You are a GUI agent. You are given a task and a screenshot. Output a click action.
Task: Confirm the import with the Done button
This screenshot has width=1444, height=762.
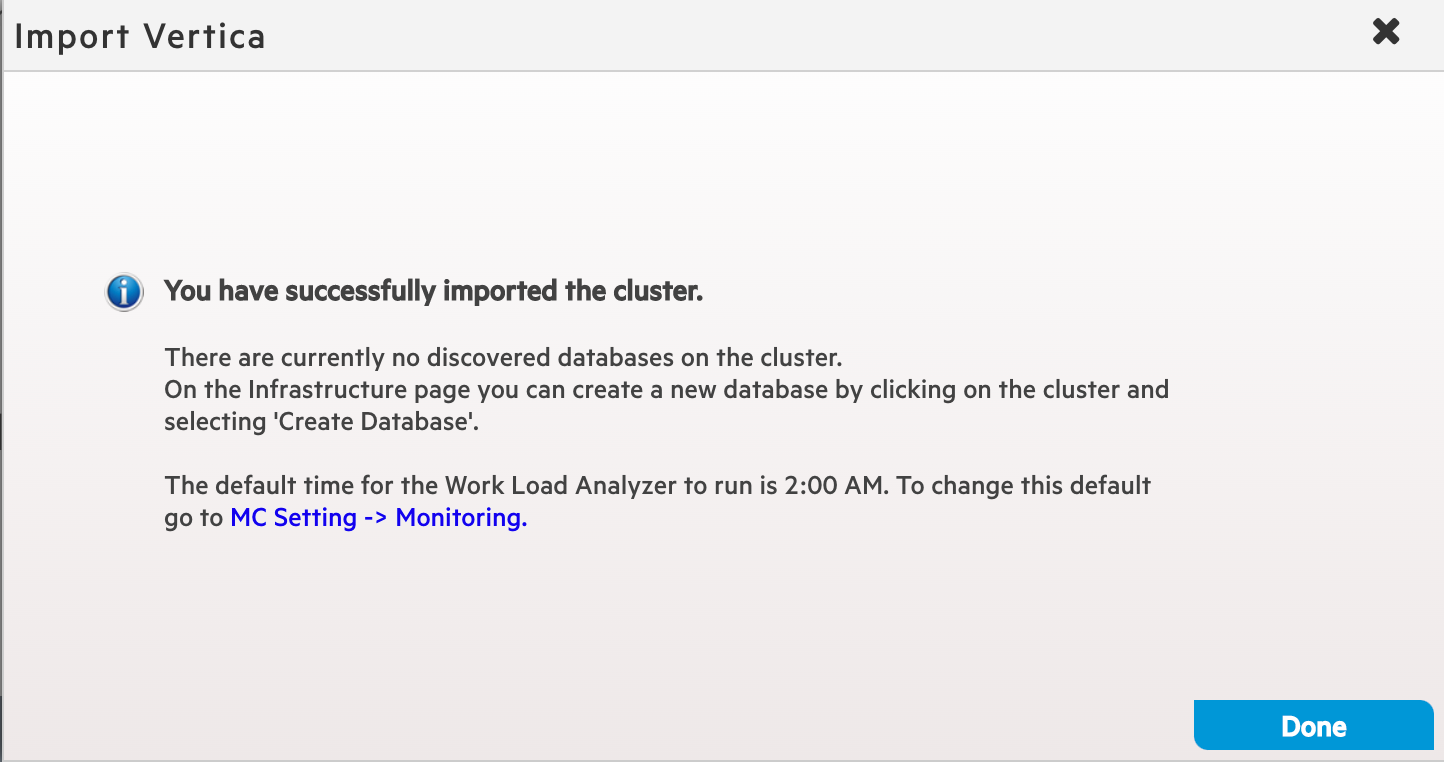(x=1313, y=725)
